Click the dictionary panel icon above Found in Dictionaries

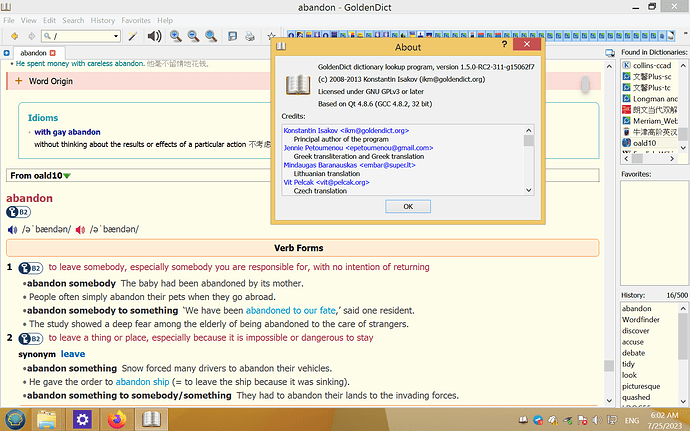[609, 53]
